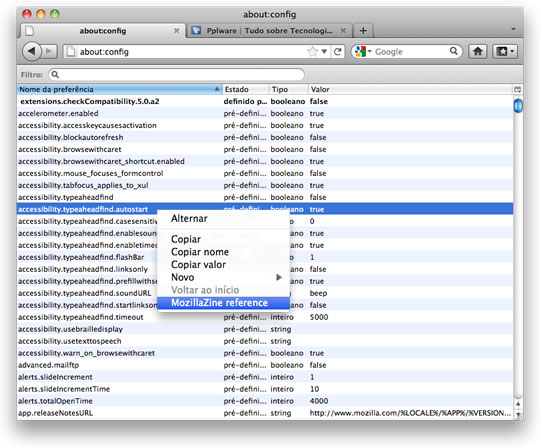Open the Google search engine dropdown

coord(363,52)
